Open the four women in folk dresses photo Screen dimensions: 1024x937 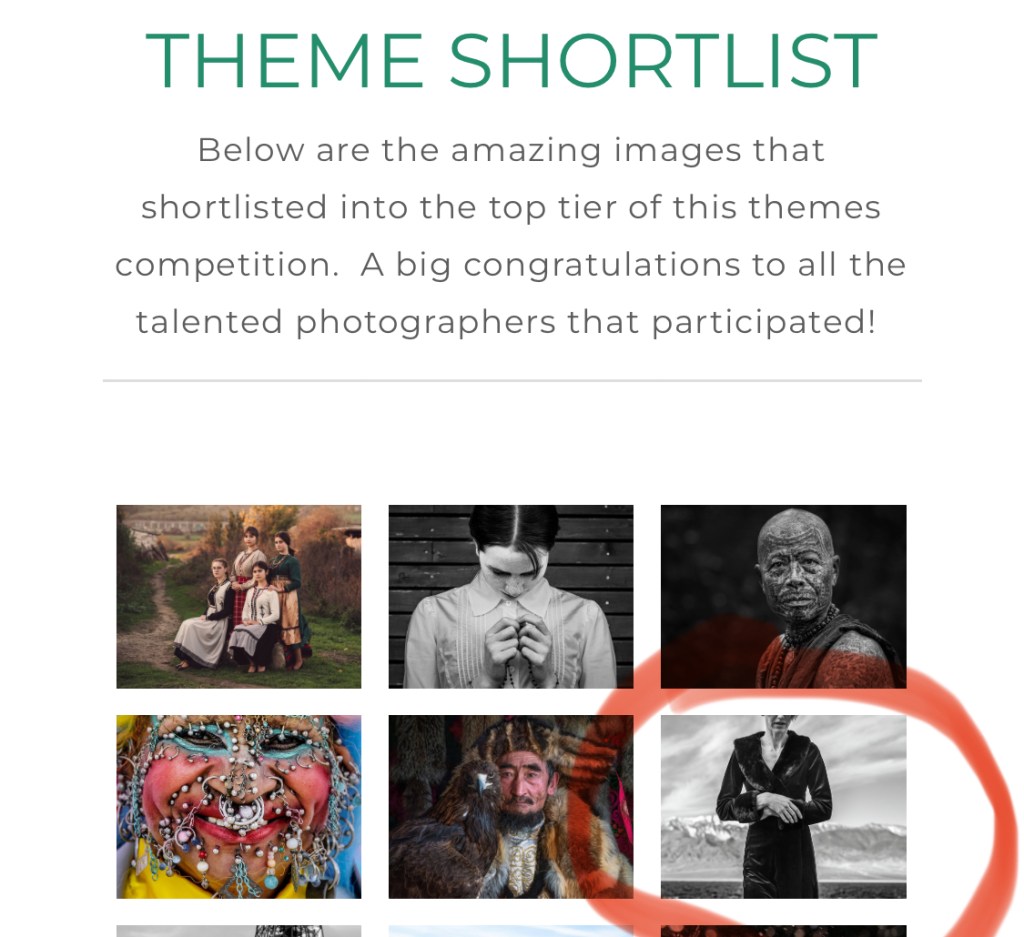click(x=238, y=596)
